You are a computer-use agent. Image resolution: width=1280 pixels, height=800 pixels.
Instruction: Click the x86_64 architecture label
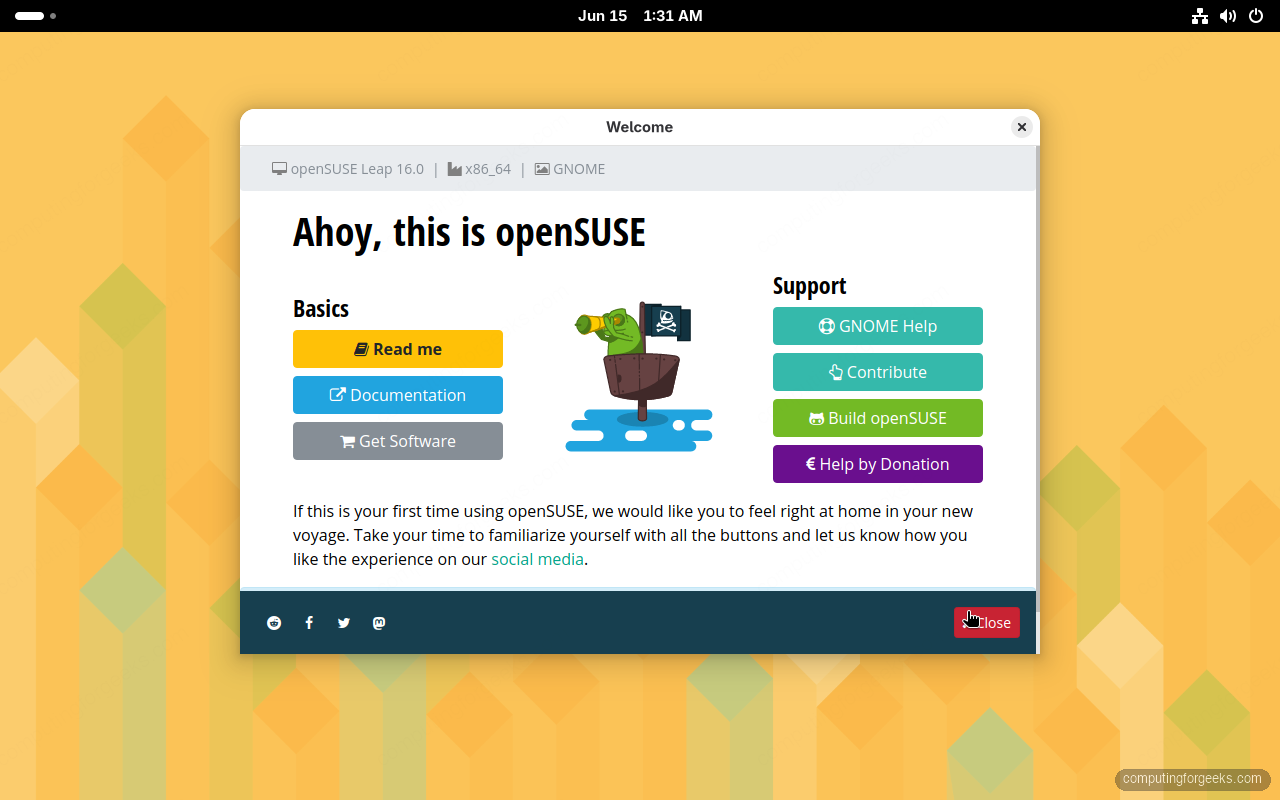[479, 169]
